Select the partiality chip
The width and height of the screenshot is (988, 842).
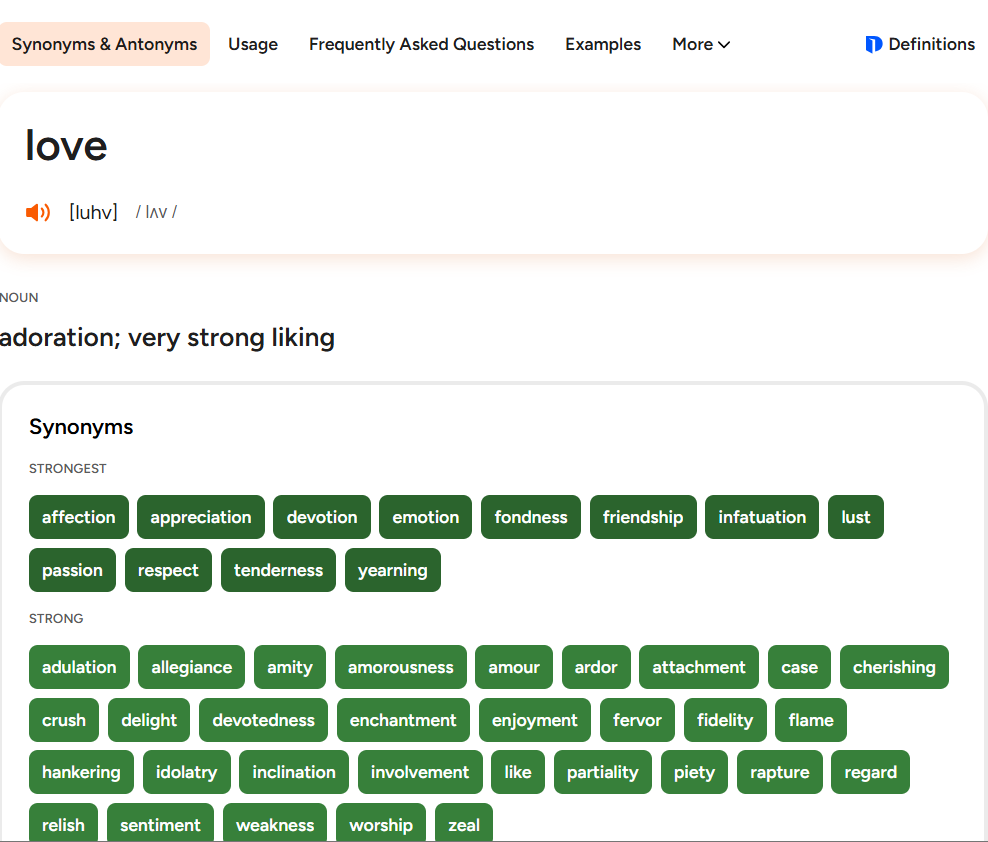[x=602, y=772]
